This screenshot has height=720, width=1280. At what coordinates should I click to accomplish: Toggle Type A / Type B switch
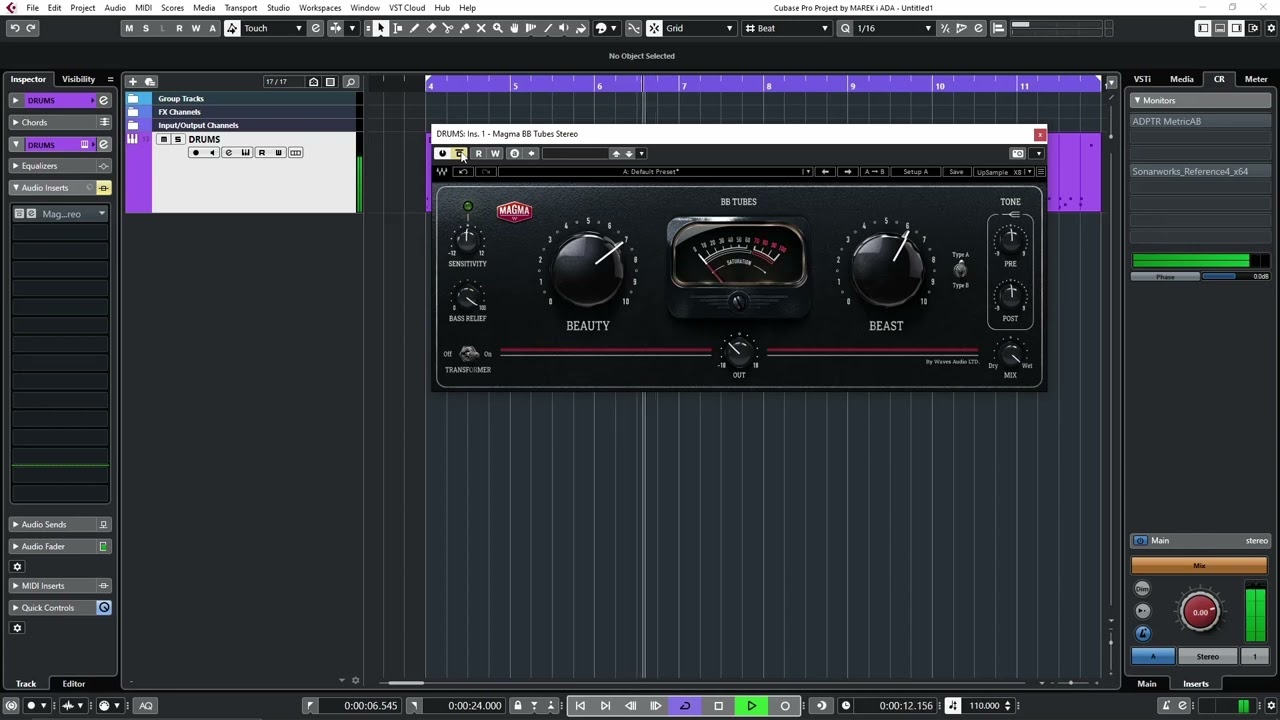pyautogui.click(x=960, y=269)
